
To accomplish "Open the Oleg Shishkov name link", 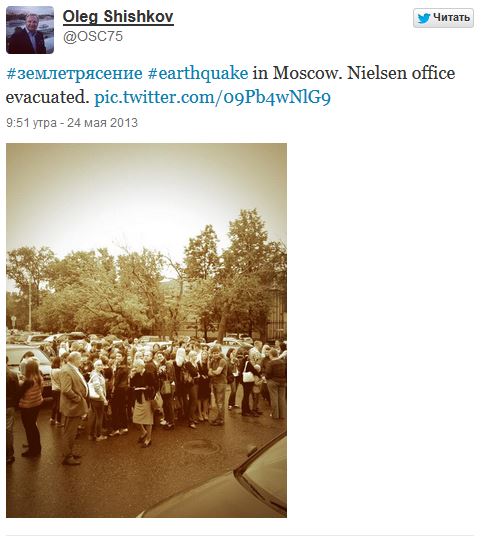I will [x=118, y=16].
